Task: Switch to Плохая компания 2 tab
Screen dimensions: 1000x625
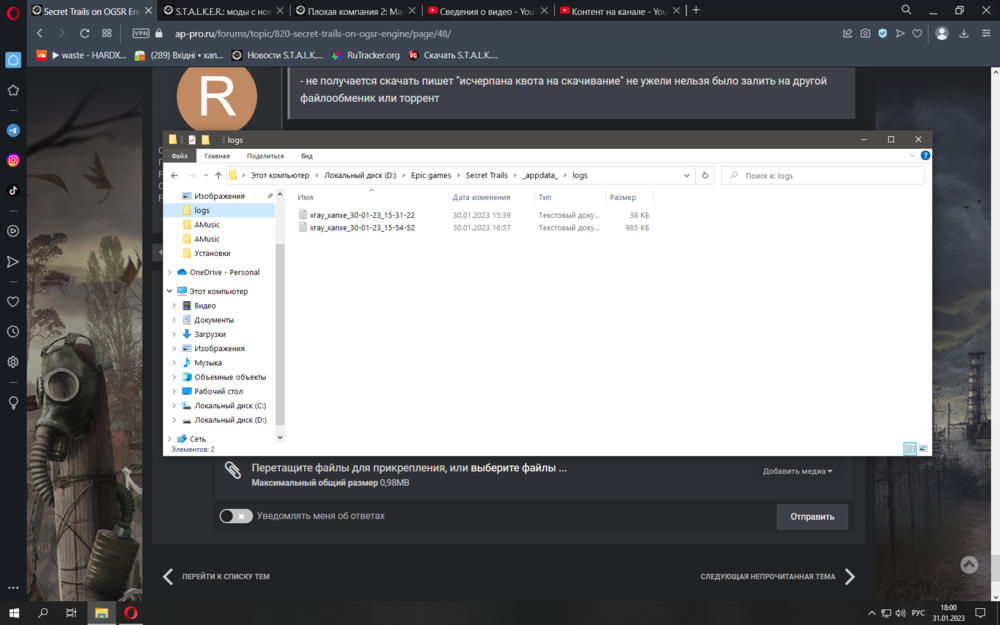Action: (356, 11)
